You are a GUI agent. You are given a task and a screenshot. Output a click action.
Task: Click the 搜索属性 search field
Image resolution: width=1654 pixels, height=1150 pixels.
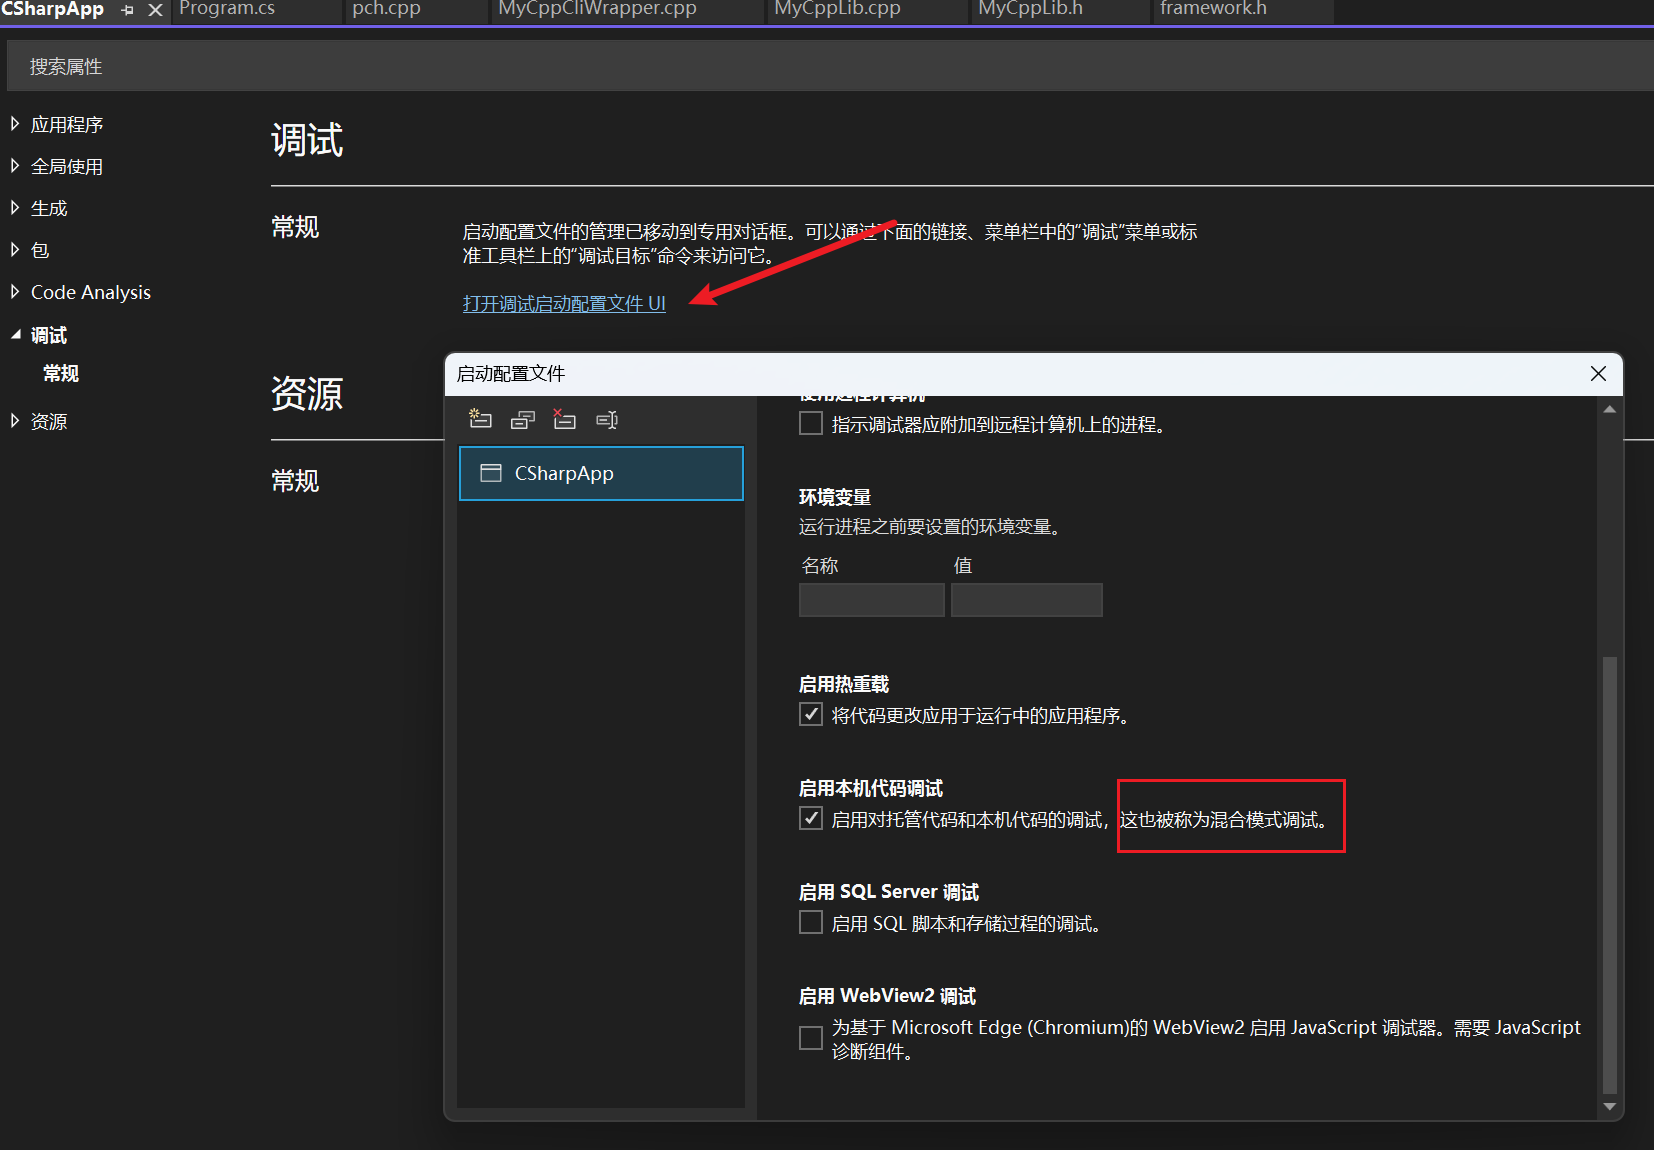click(830, 67)
